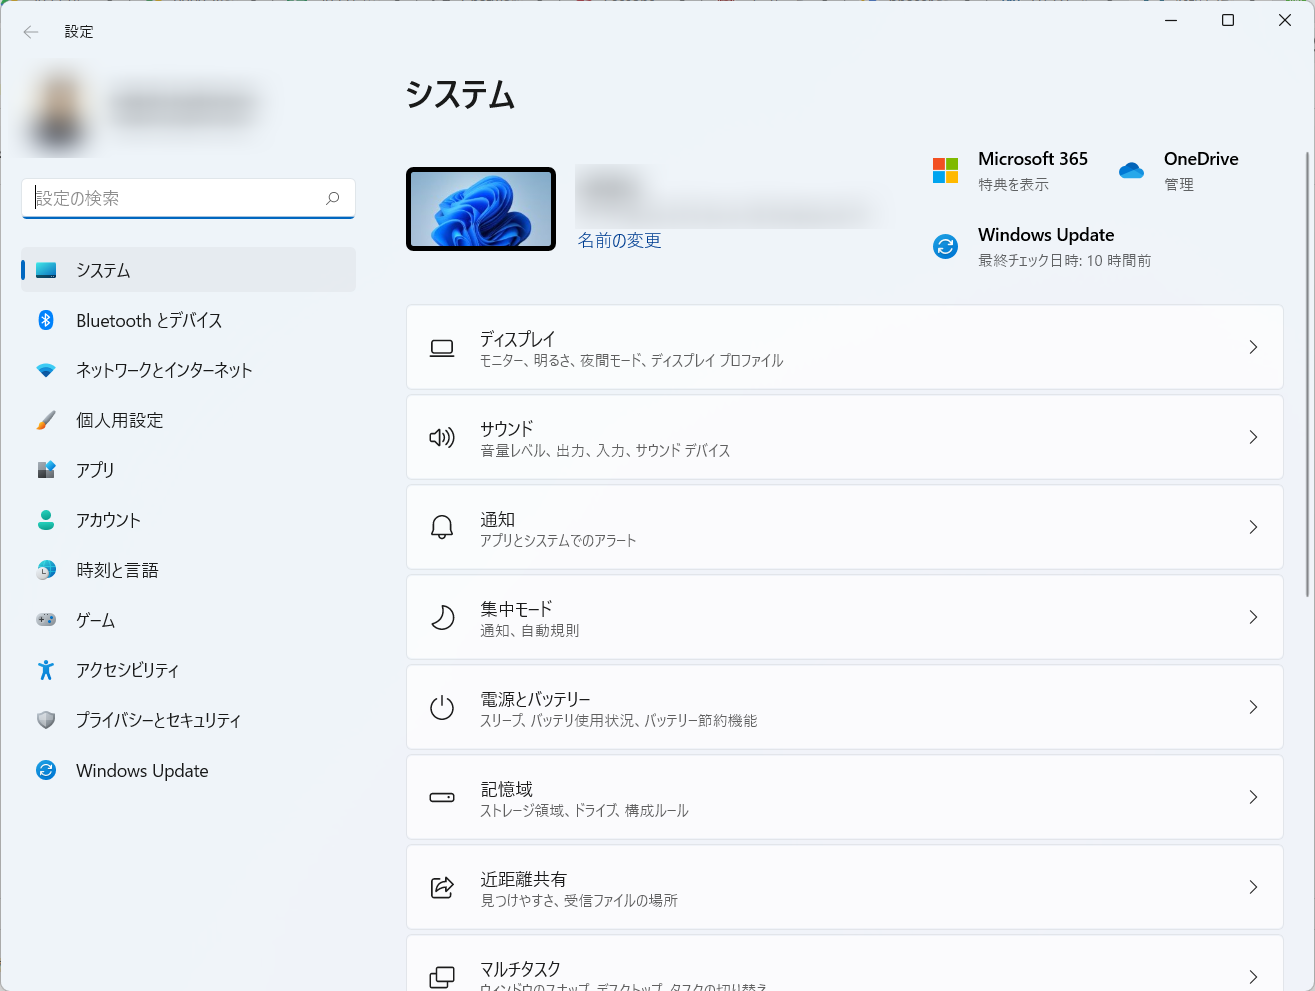The height and width of the screenshot is (991, 1315).
Task: Click the desktop wallpaper thumbnail
Action: (481, 209)
